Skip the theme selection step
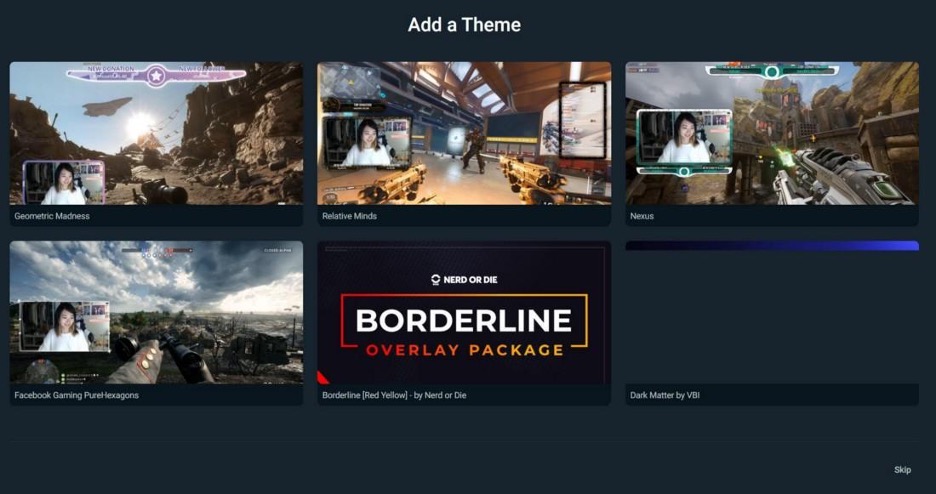This screenshot has height=494, width=936. (902, 470)
